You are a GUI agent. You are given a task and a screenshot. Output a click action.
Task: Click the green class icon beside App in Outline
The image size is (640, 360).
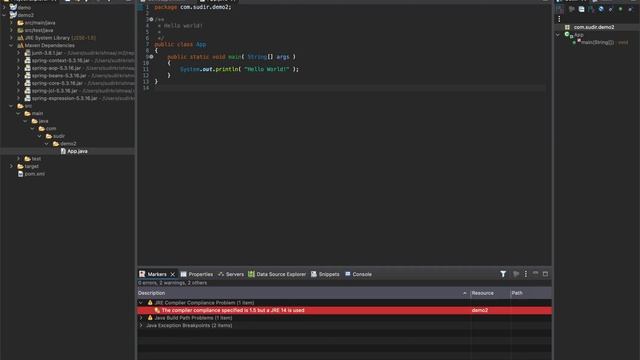pos(567,35)
